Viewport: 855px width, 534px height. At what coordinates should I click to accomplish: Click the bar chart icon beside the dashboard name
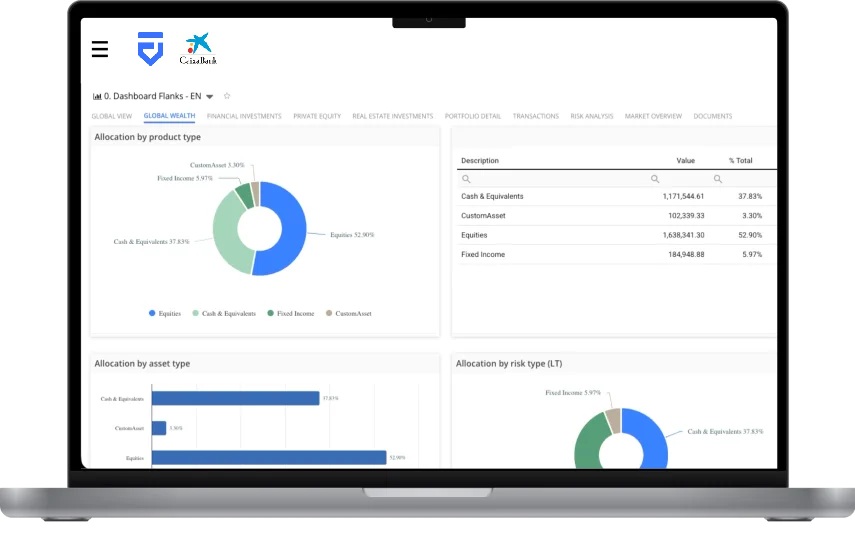[x=97, y=96]
